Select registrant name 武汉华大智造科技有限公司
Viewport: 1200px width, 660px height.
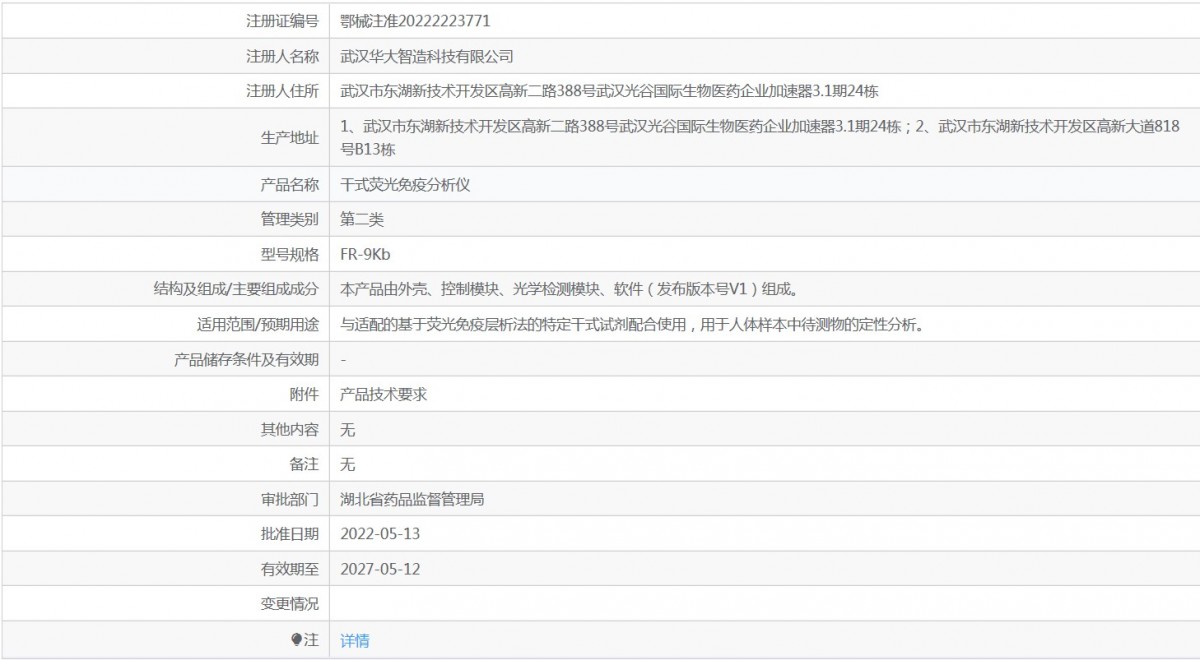pos(427,56)
